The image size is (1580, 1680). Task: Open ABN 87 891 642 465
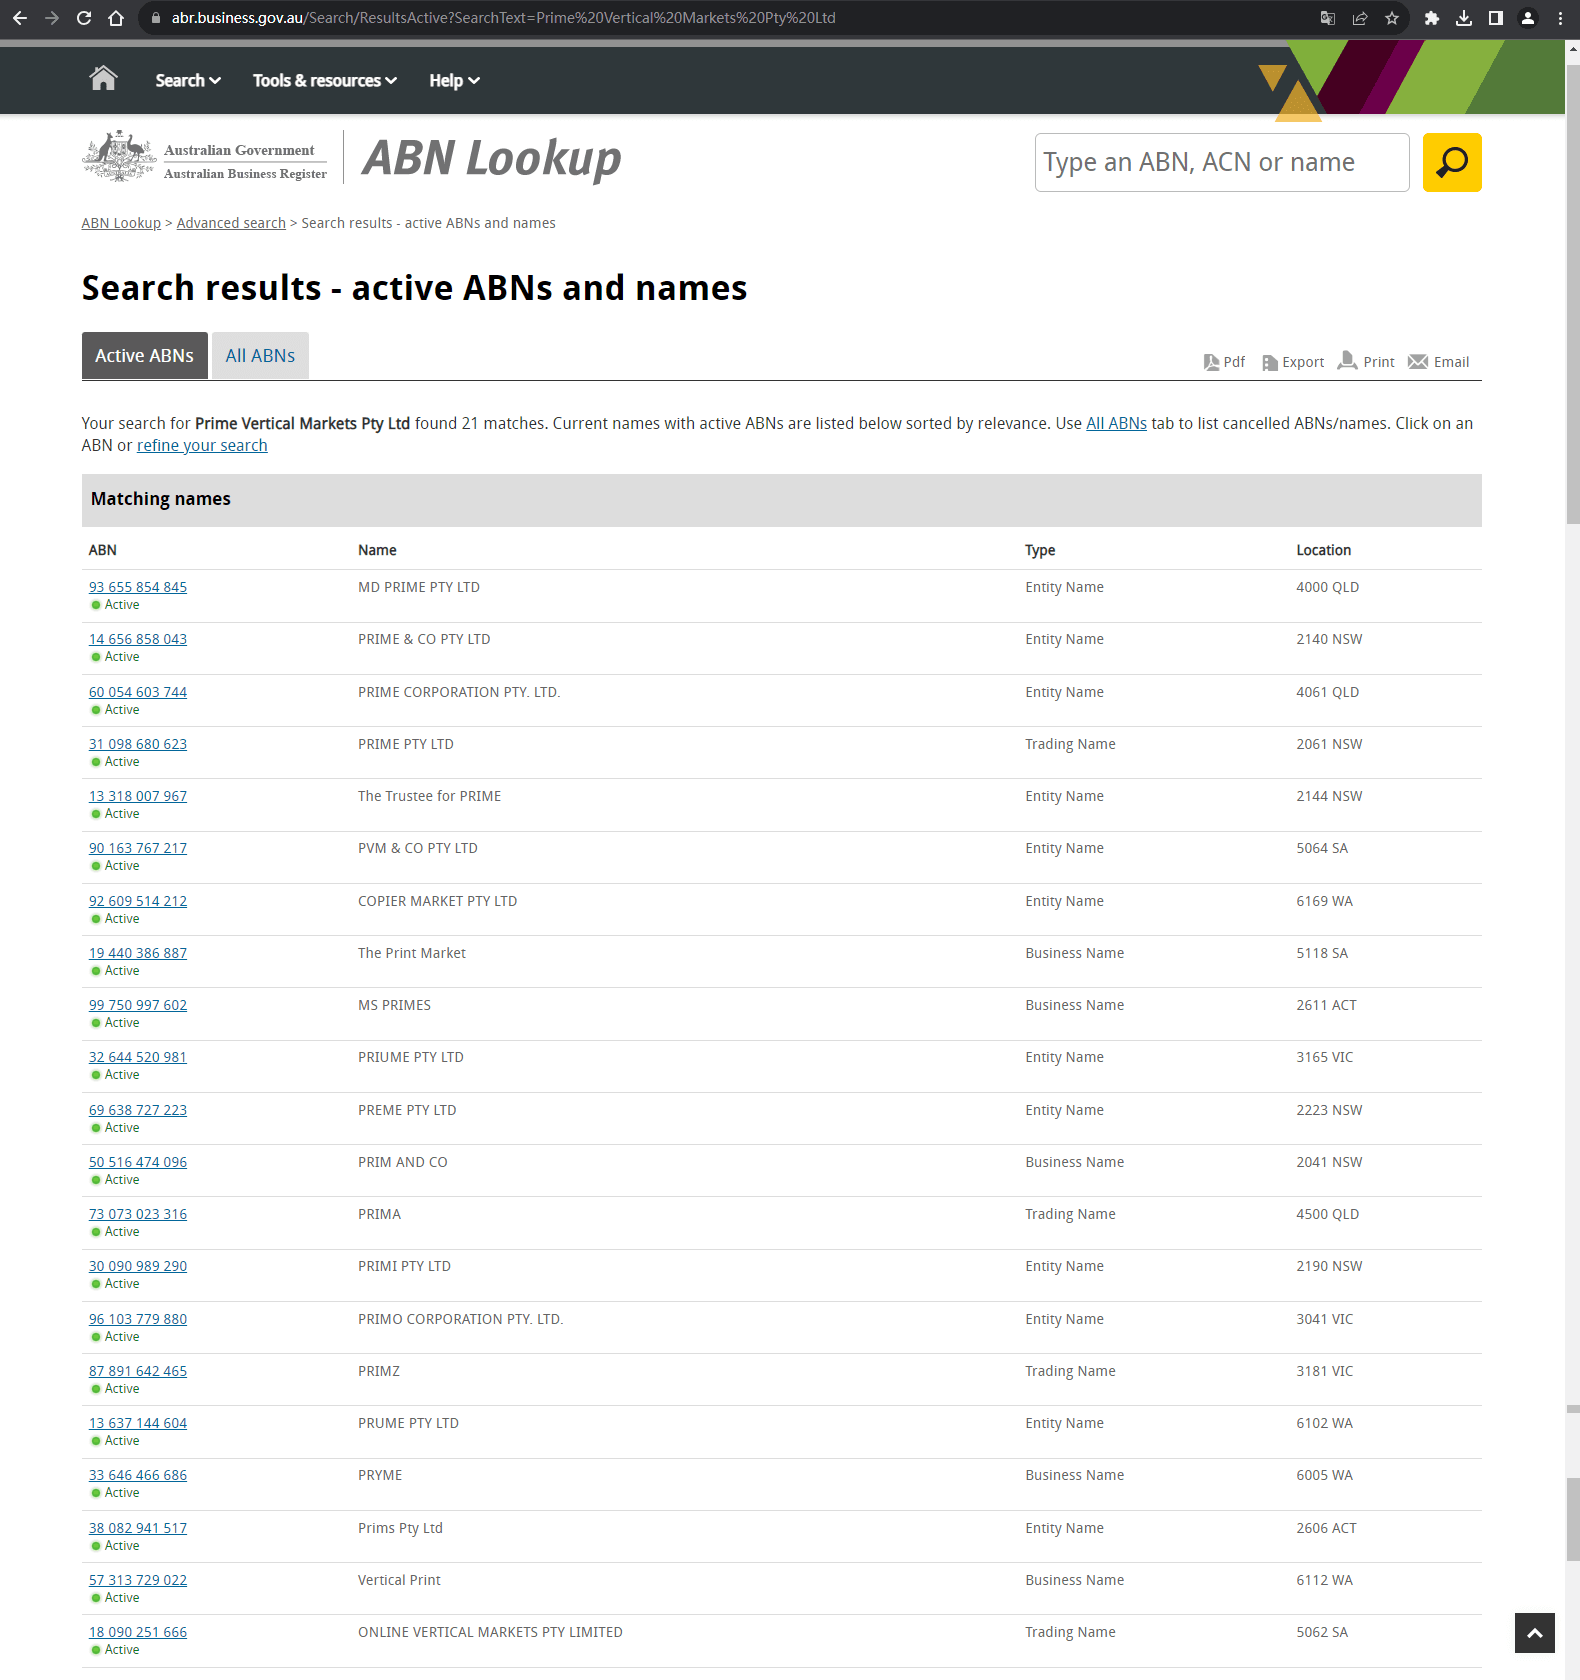coord(138,1371)
